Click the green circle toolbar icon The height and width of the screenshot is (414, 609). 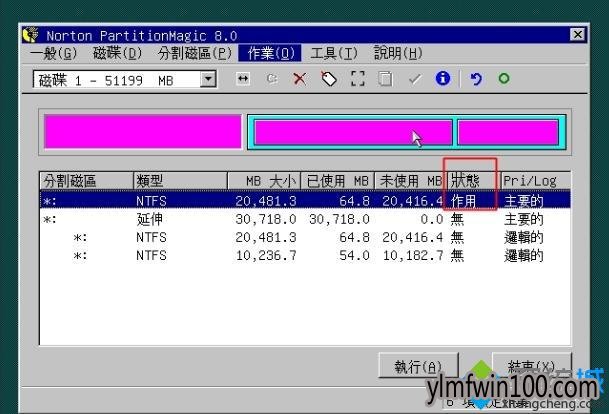504,79
